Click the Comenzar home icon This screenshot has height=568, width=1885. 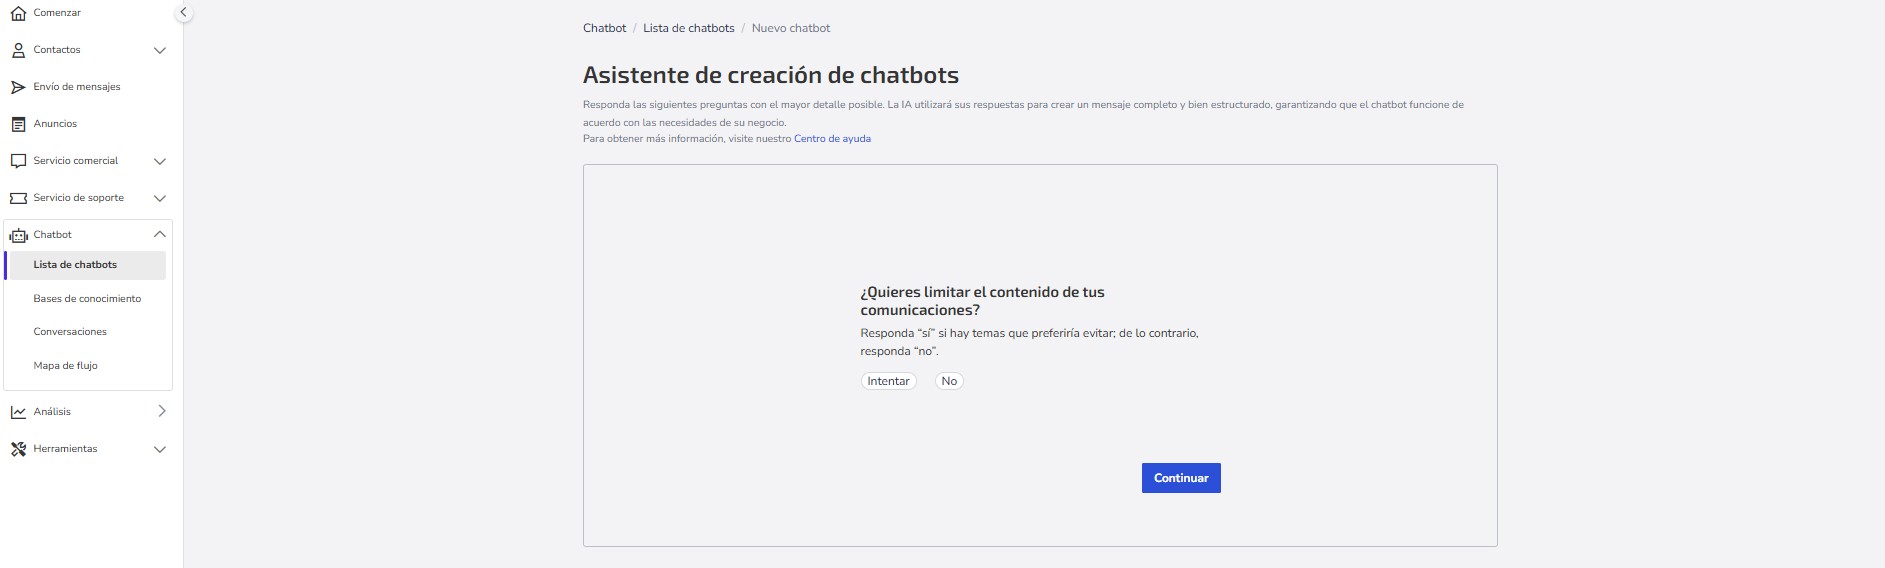(18, 13)
